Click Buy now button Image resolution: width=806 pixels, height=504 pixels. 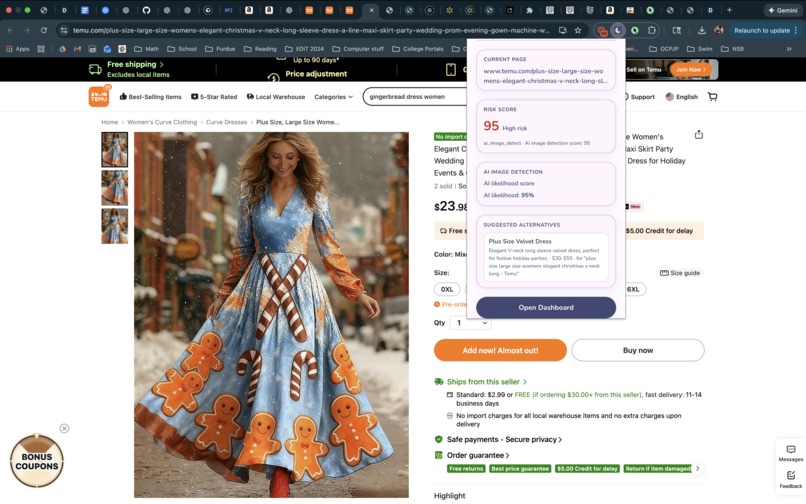click(x=638, y=350)
